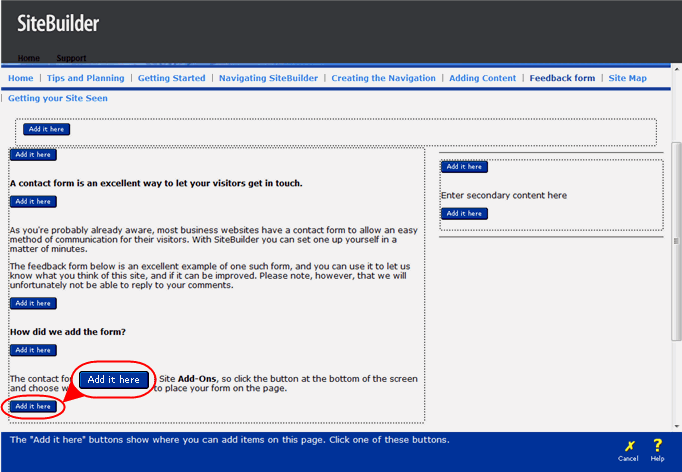682x472 pixels.
Task: Click Add it here above secondary content text
Action: pyautogui.click(x=464, y=167)
